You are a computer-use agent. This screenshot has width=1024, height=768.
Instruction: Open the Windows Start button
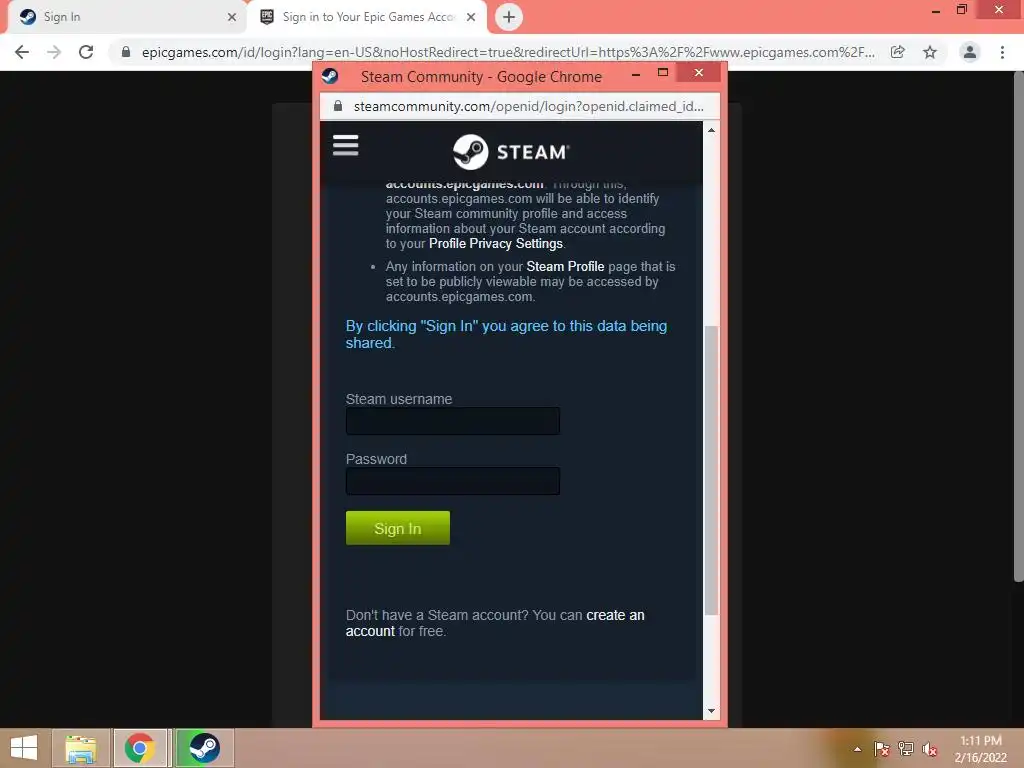click(24, 748)
